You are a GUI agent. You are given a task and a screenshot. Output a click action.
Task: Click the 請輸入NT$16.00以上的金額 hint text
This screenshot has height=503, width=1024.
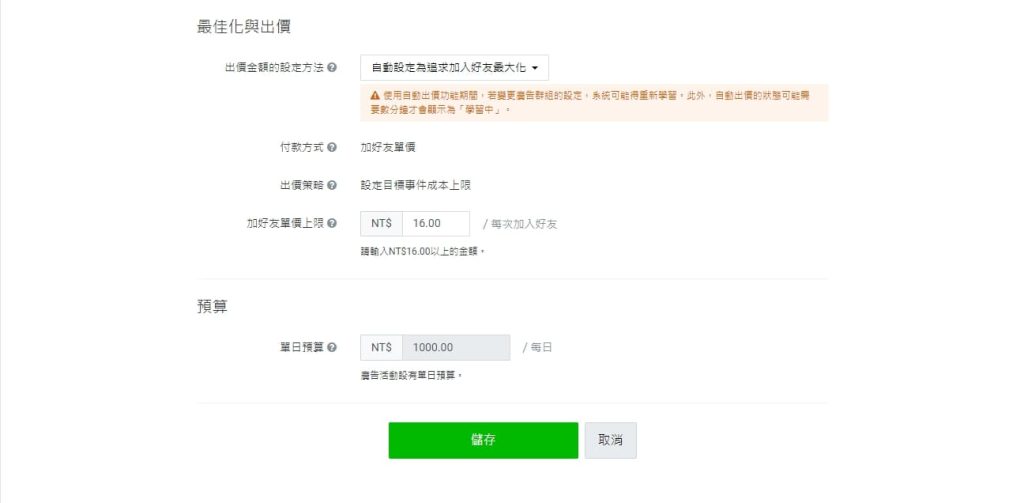click(422, 251)
